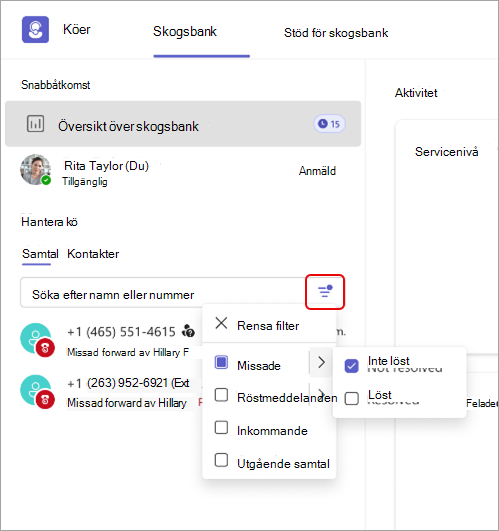Screen dimensions: 499x531
Task: Click the clock badge showing 15
Action: click(329, 124)
